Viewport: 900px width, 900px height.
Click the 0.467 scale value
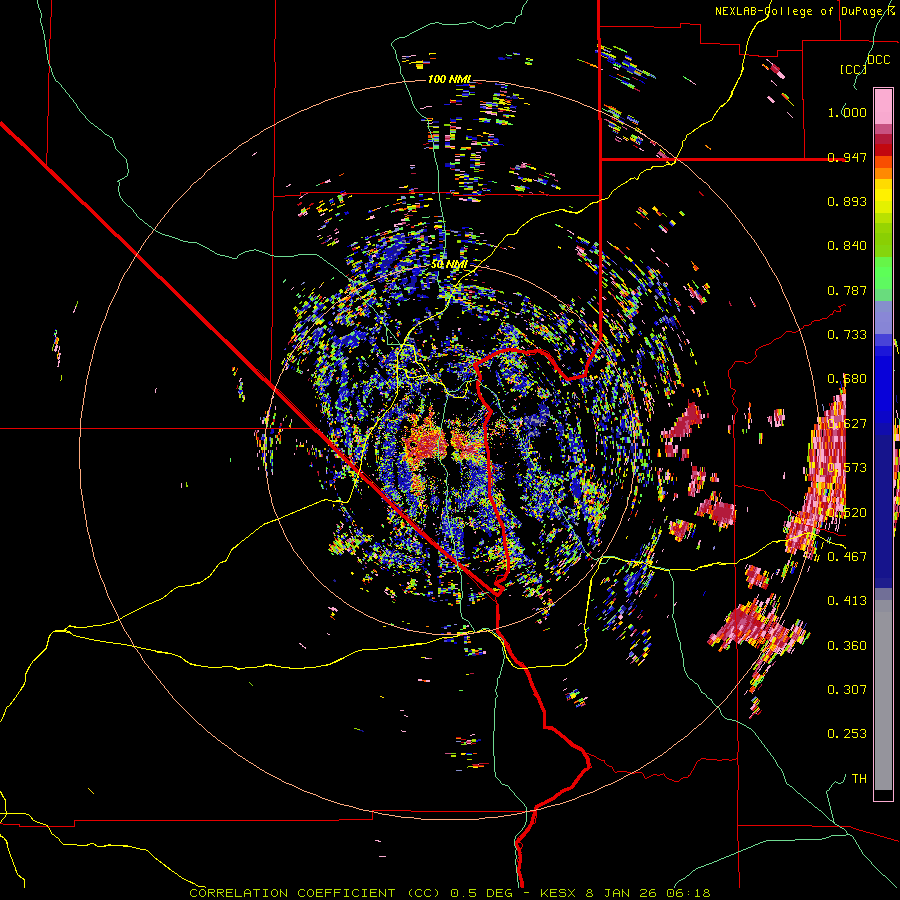click(x=847, y=556)
